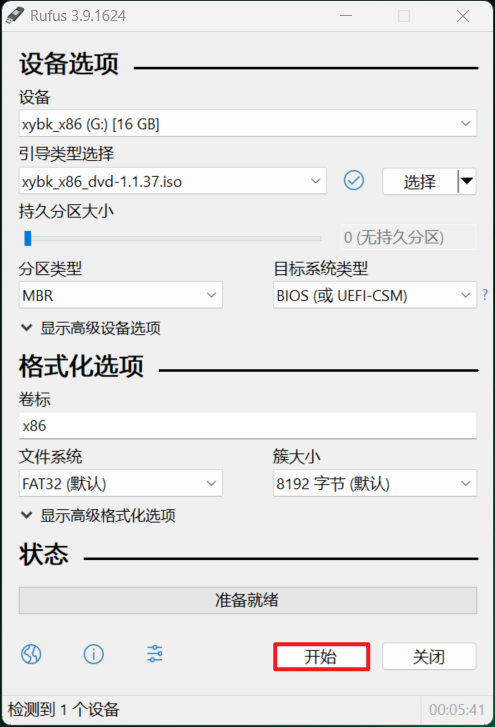This screenshot has width=495, height=727.
Task: Click the Rufus USB drive title icon
Action: pos(15,15)
